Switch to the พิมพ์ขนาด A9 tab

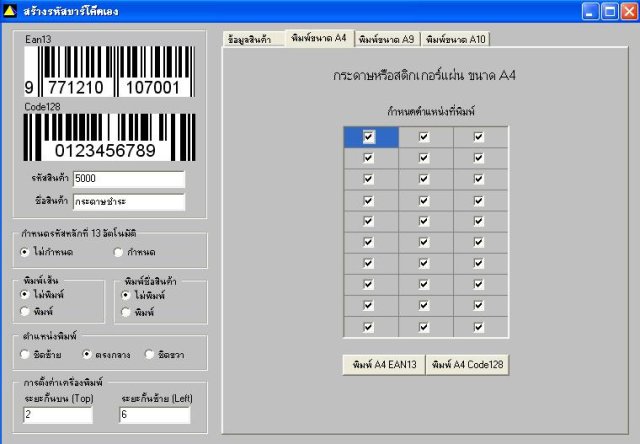click(x=386, y=39)
